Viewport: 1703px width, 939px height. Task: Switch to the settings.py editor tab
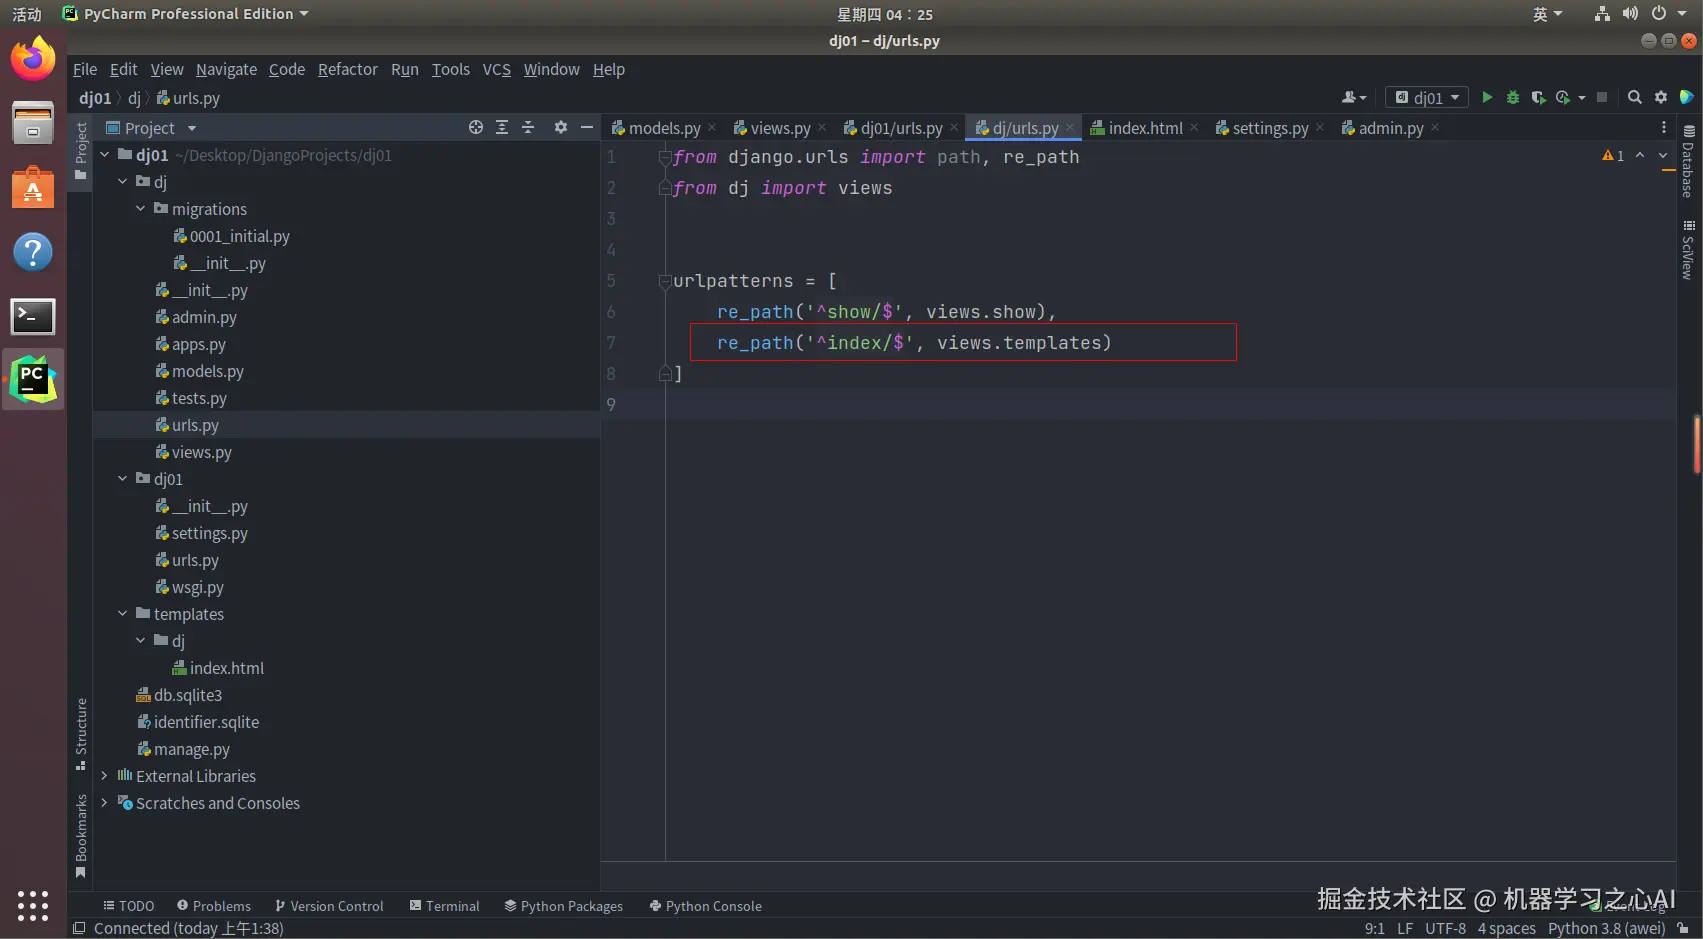point(1269,128)
